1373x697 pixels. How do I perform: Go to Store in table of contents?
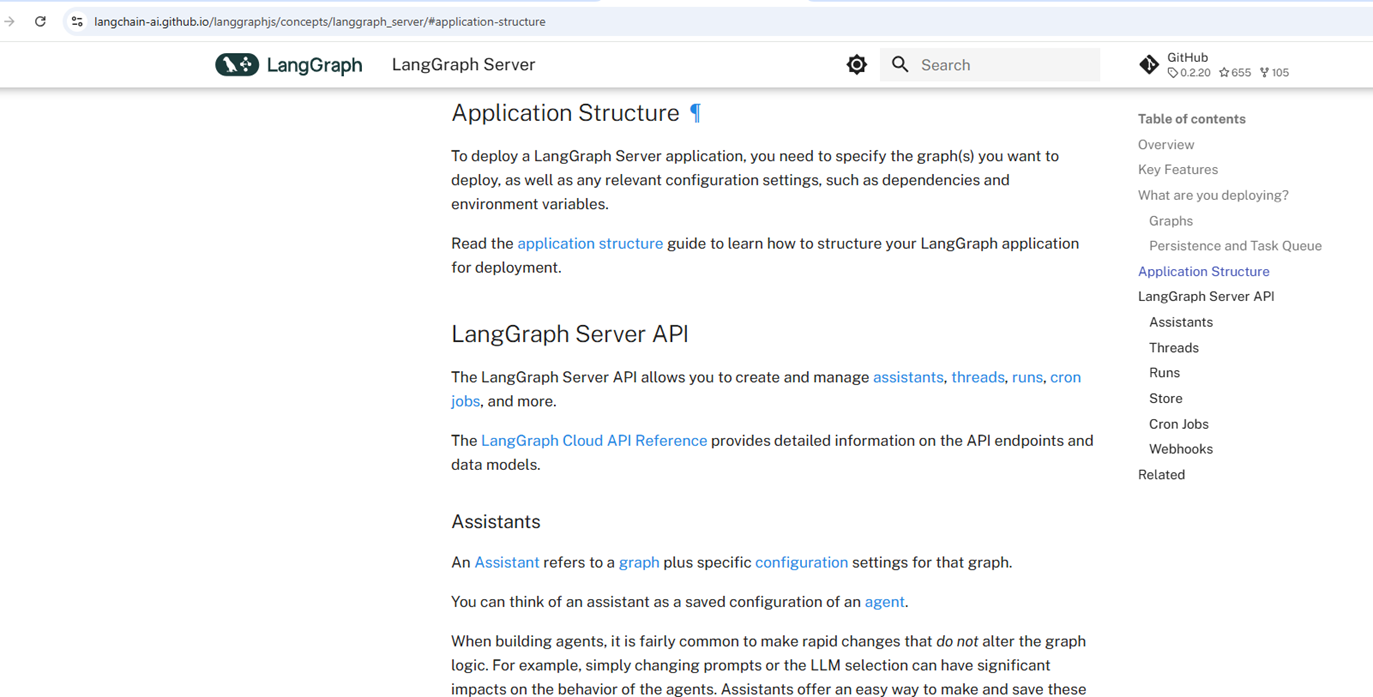tap(1166, 399)
